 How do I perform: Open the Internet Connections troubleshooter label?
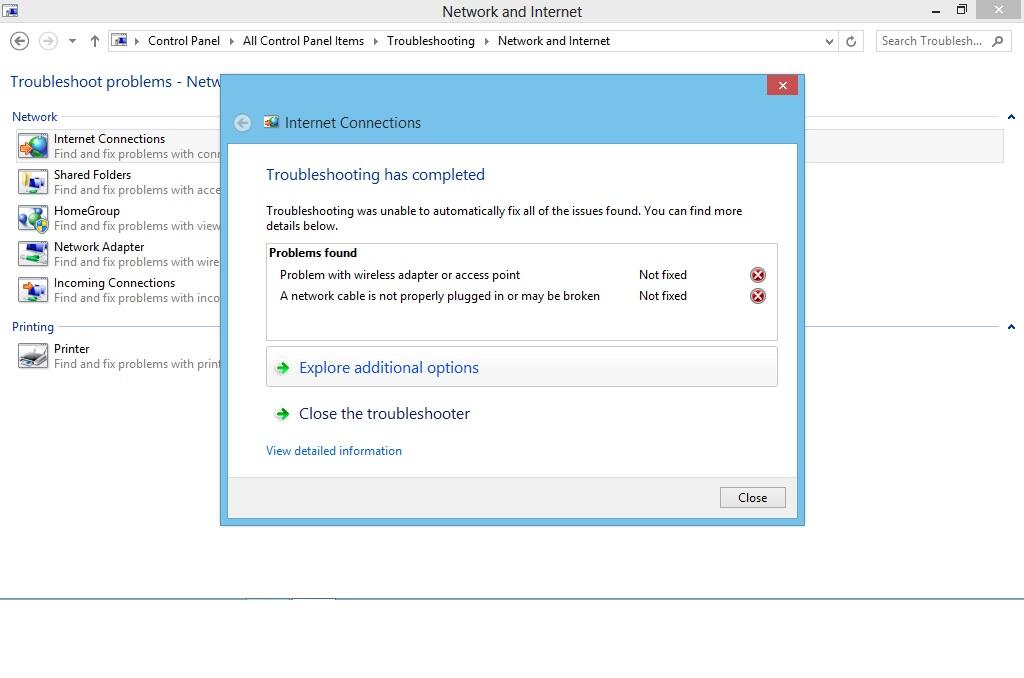109,138
